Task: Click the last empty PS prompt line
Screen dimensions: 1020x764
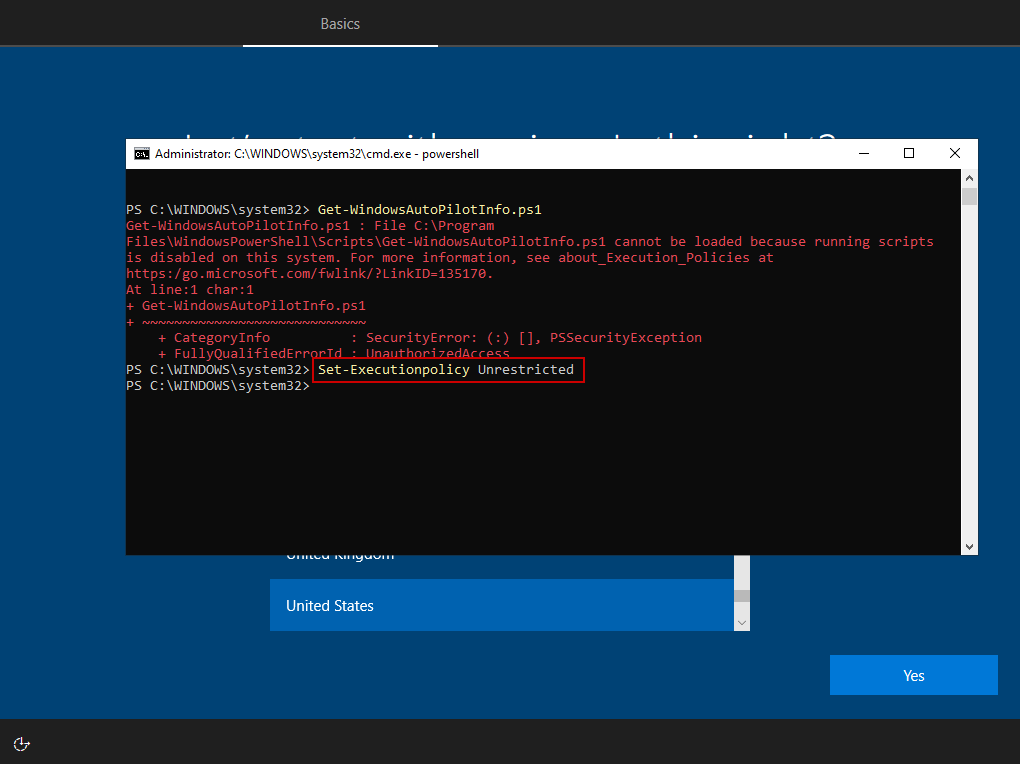Action: [x=218, y=386]
